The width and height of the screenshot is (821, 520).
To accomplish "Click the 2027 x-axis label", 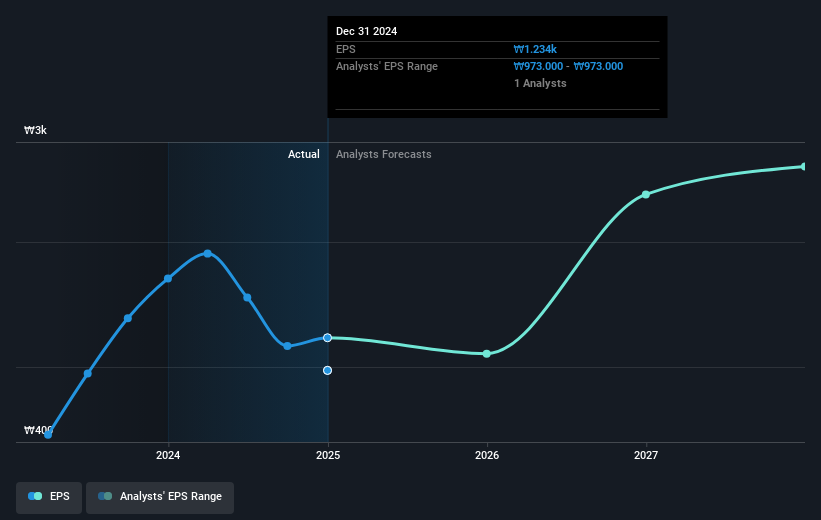I will (x=646, y=455).
